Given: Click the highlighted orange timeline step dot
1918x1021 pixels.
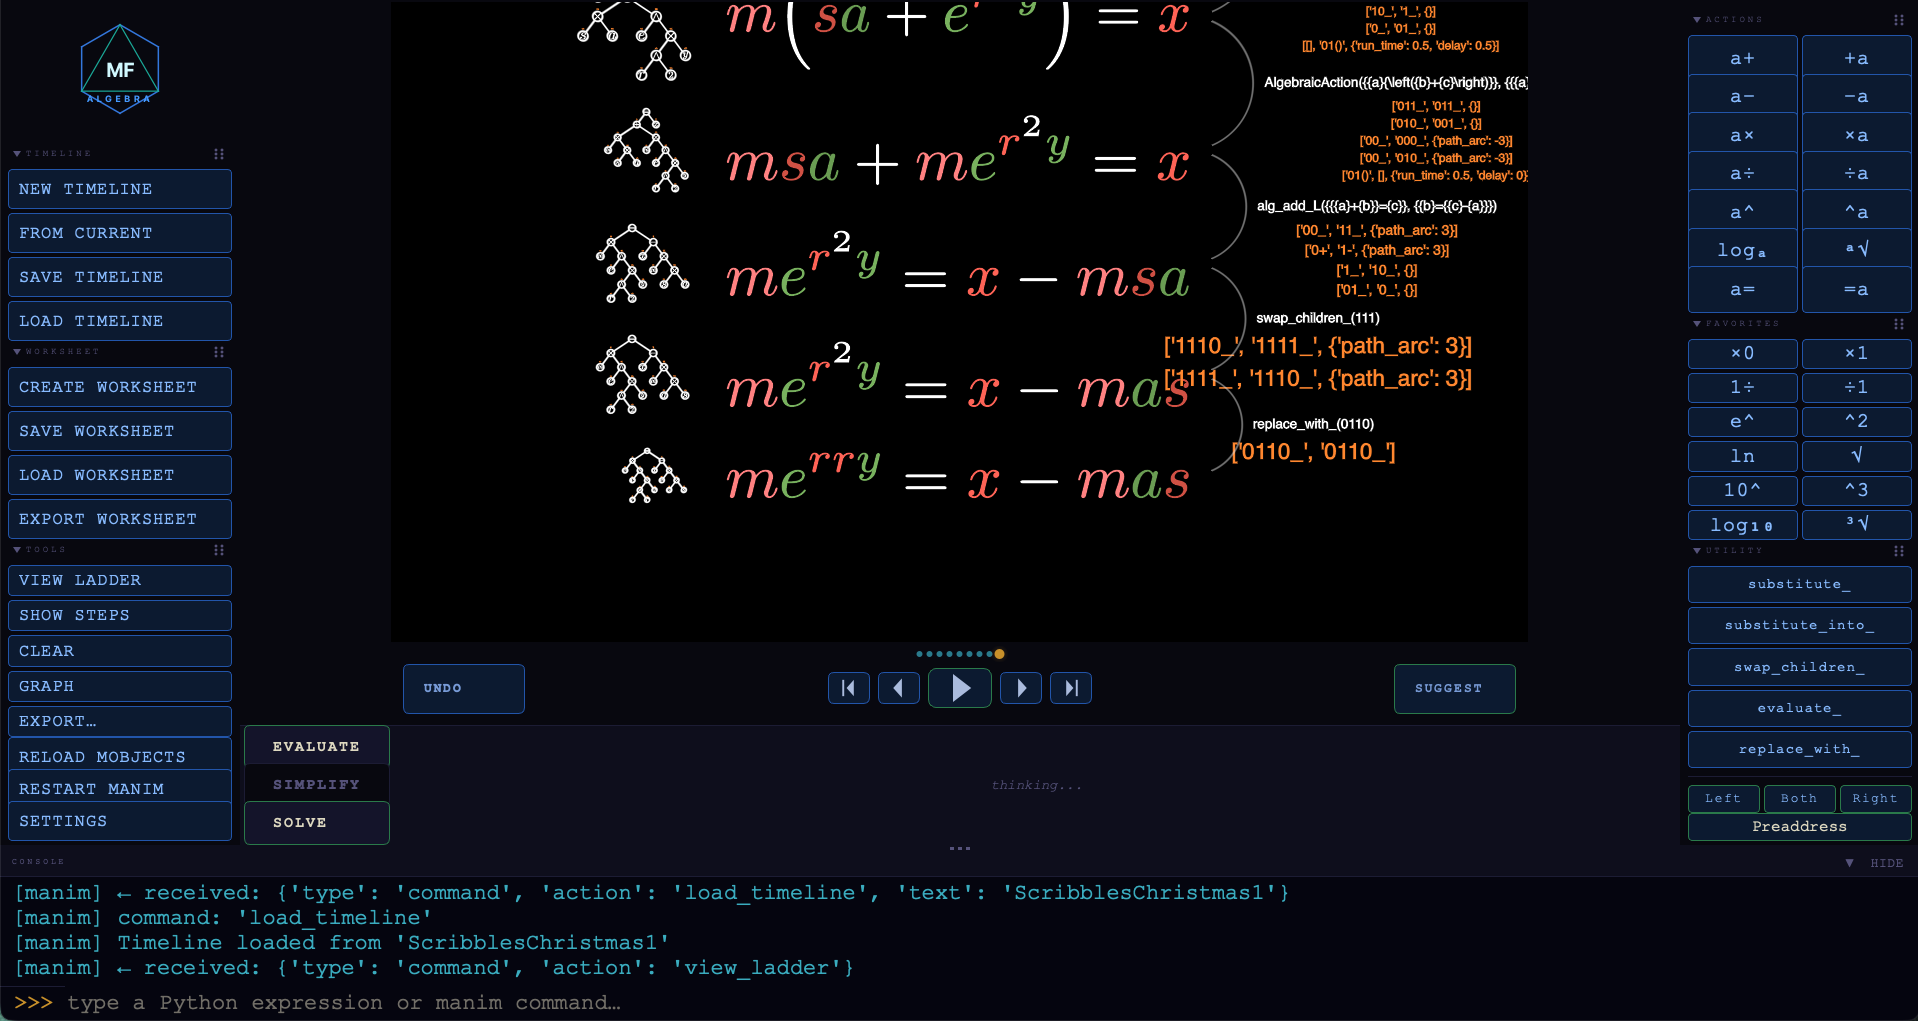Looking at the screenshot, I should [999, 654].
